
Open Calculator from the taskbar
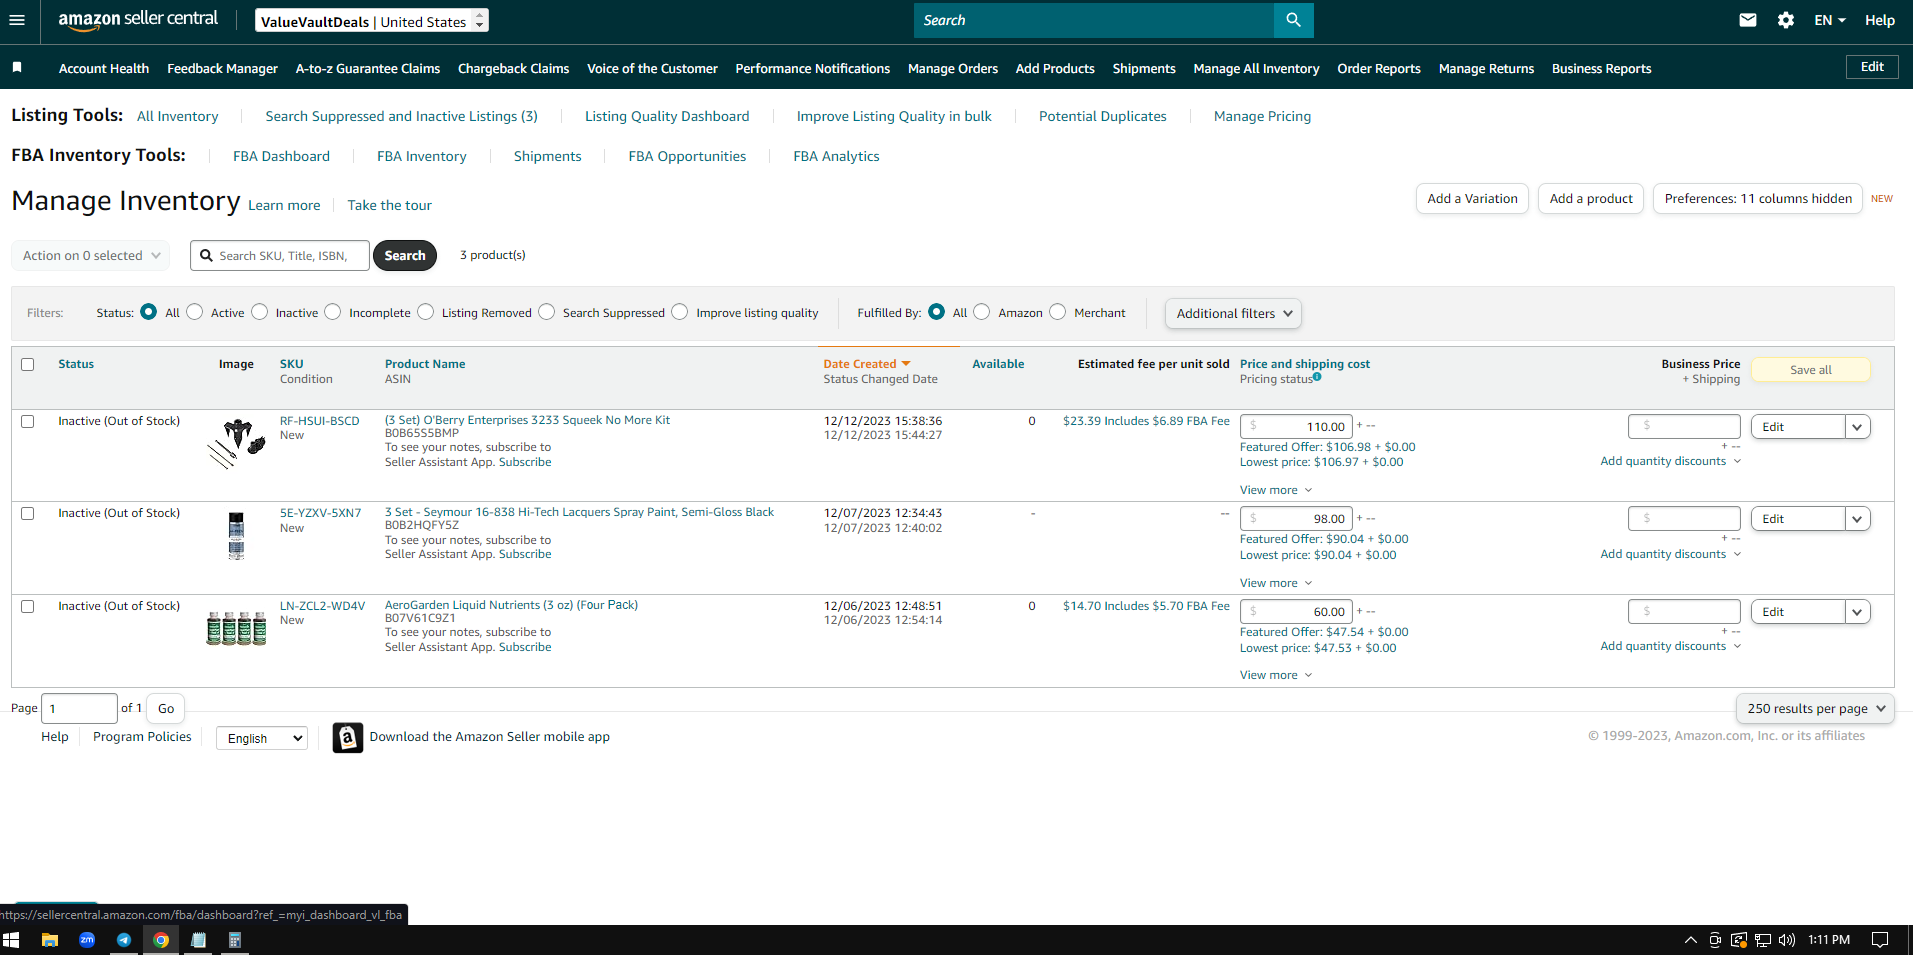pyautogui.click(x=235, y=940)
